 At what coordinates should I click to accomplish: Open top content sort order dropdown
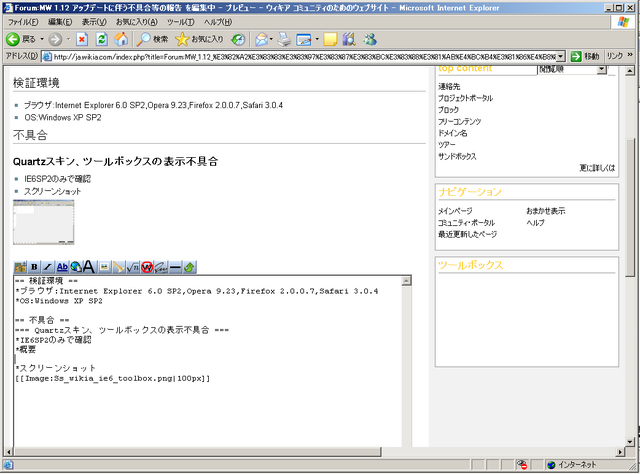click(601, 70)
